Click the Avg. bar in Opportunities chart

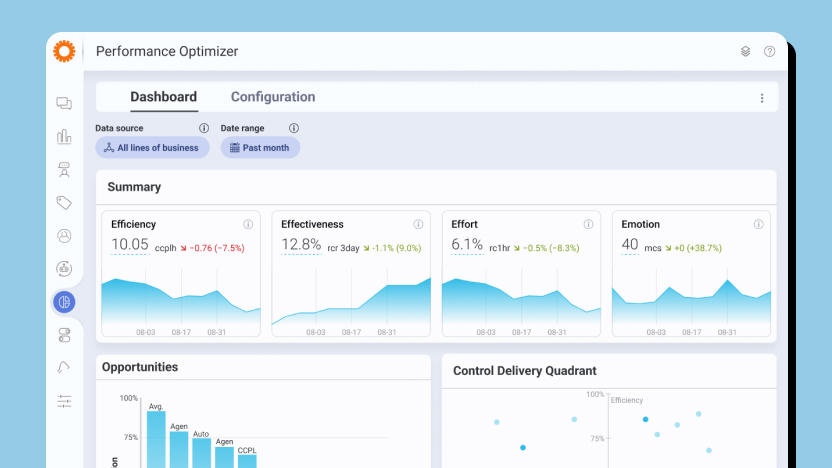click(156, 439)
